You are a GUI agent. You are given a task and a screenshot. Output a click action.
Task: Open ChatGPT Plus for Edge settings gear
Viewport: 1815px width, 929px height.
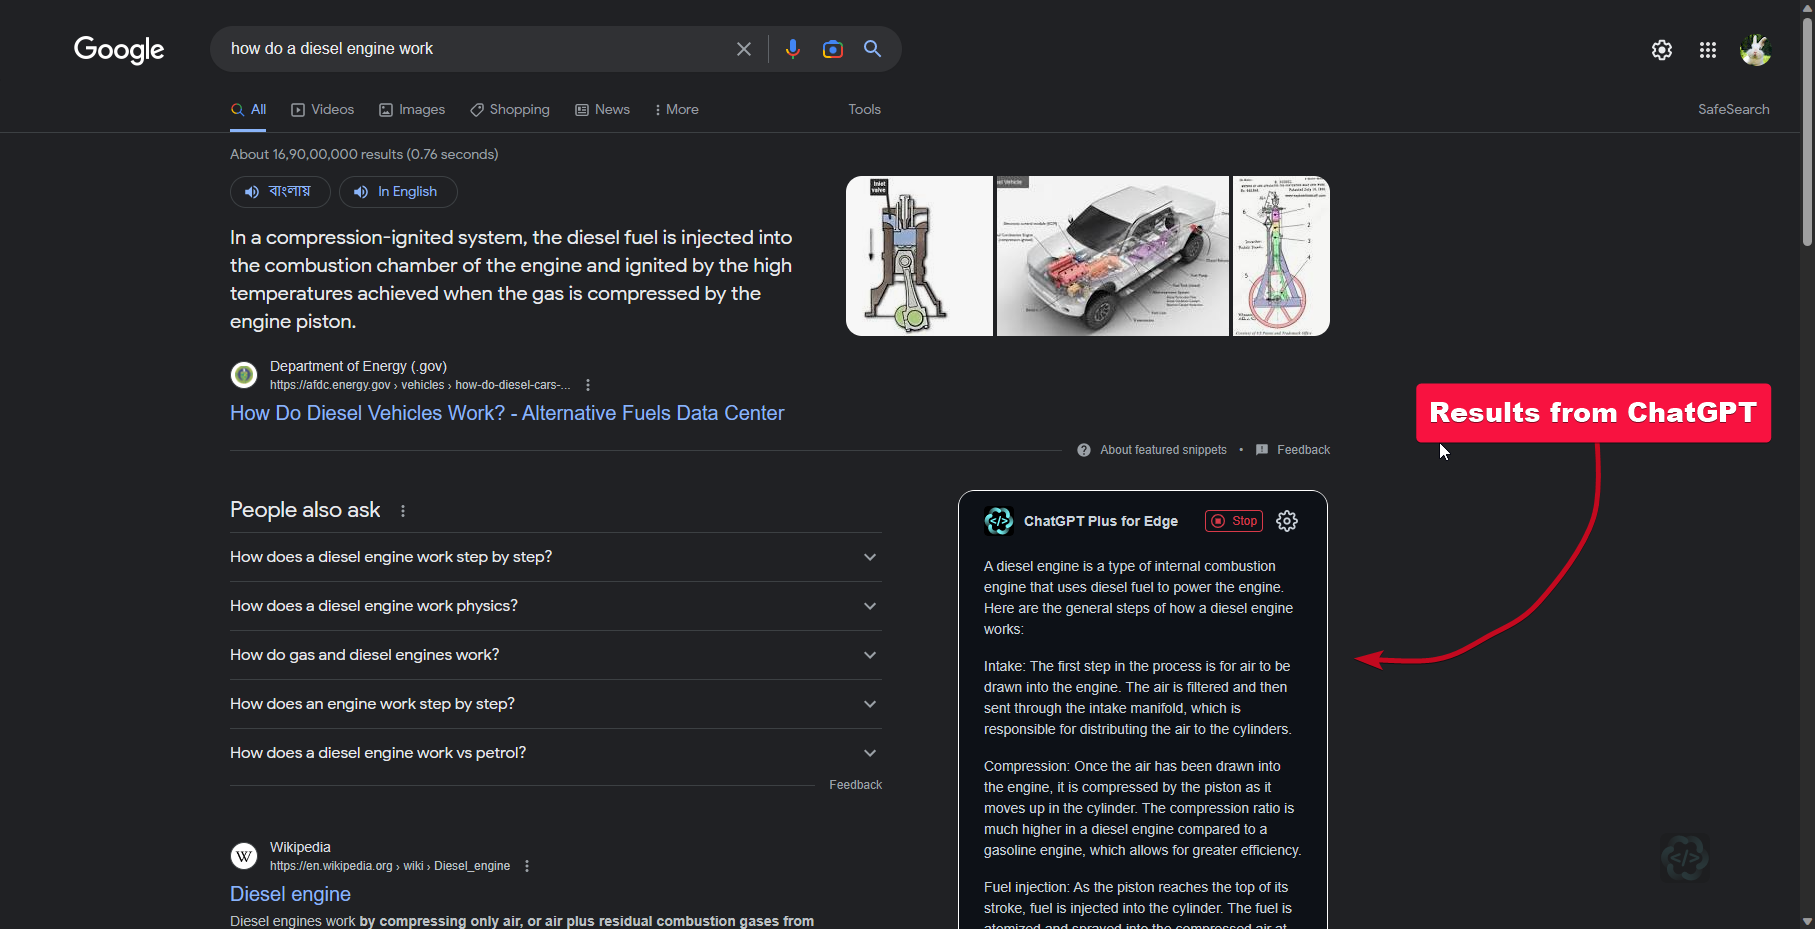[x=1287, y=521]
